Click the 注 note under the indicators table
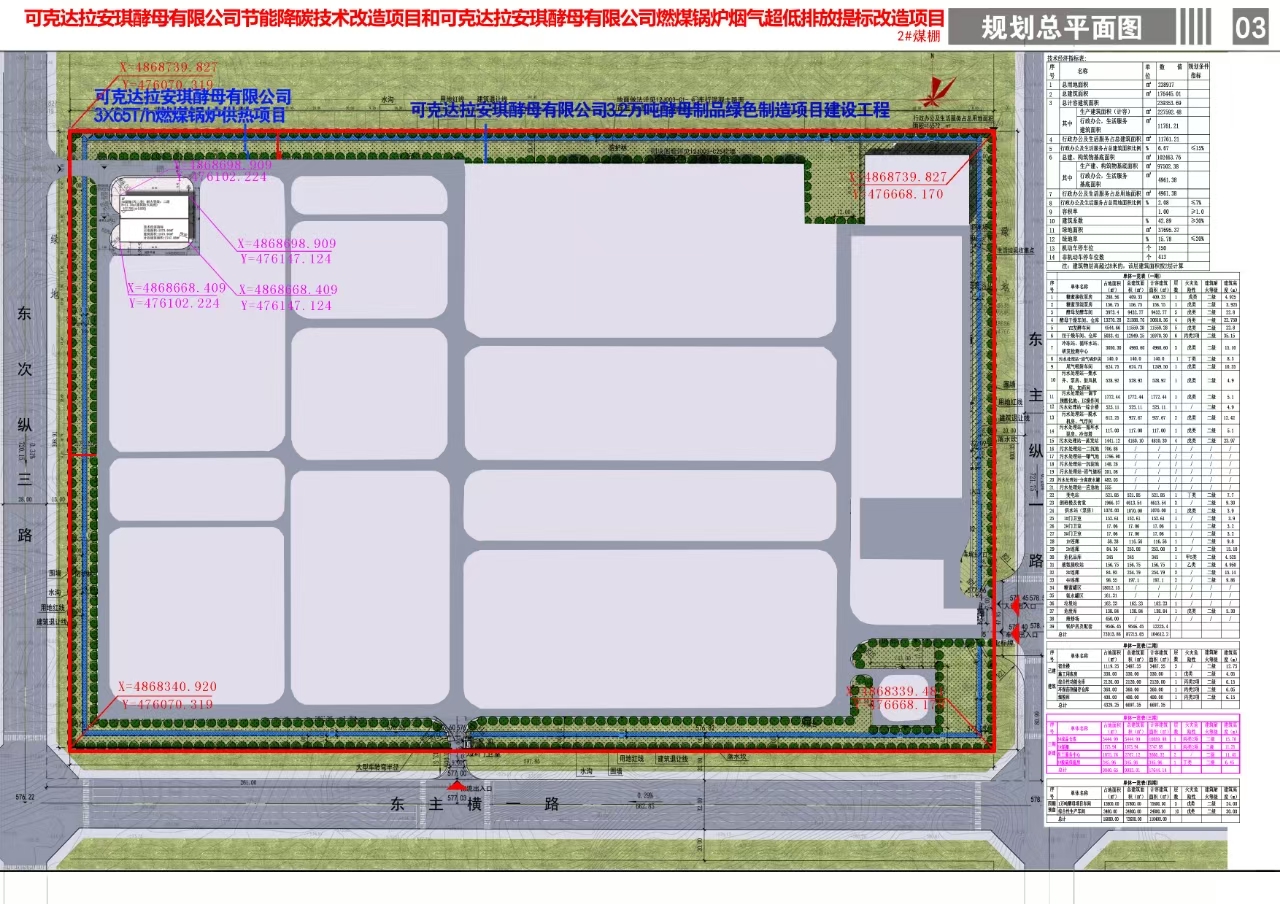The width and height of the screenshot is (1280, 904). click(x=1123, y=266)
